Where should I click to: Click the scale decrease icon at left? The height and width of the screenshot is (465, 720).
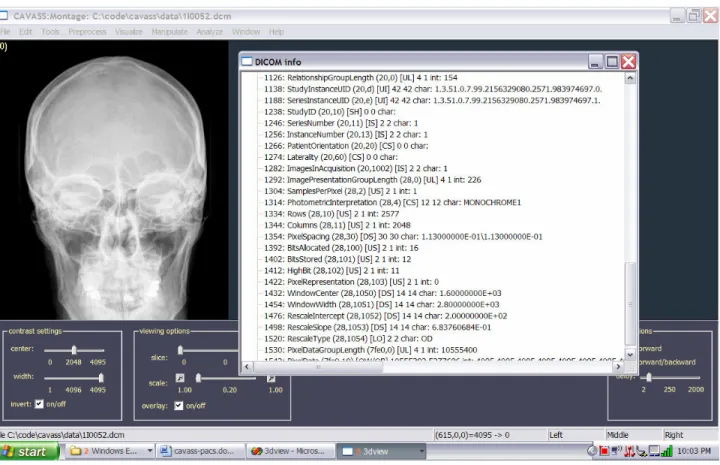180,378
